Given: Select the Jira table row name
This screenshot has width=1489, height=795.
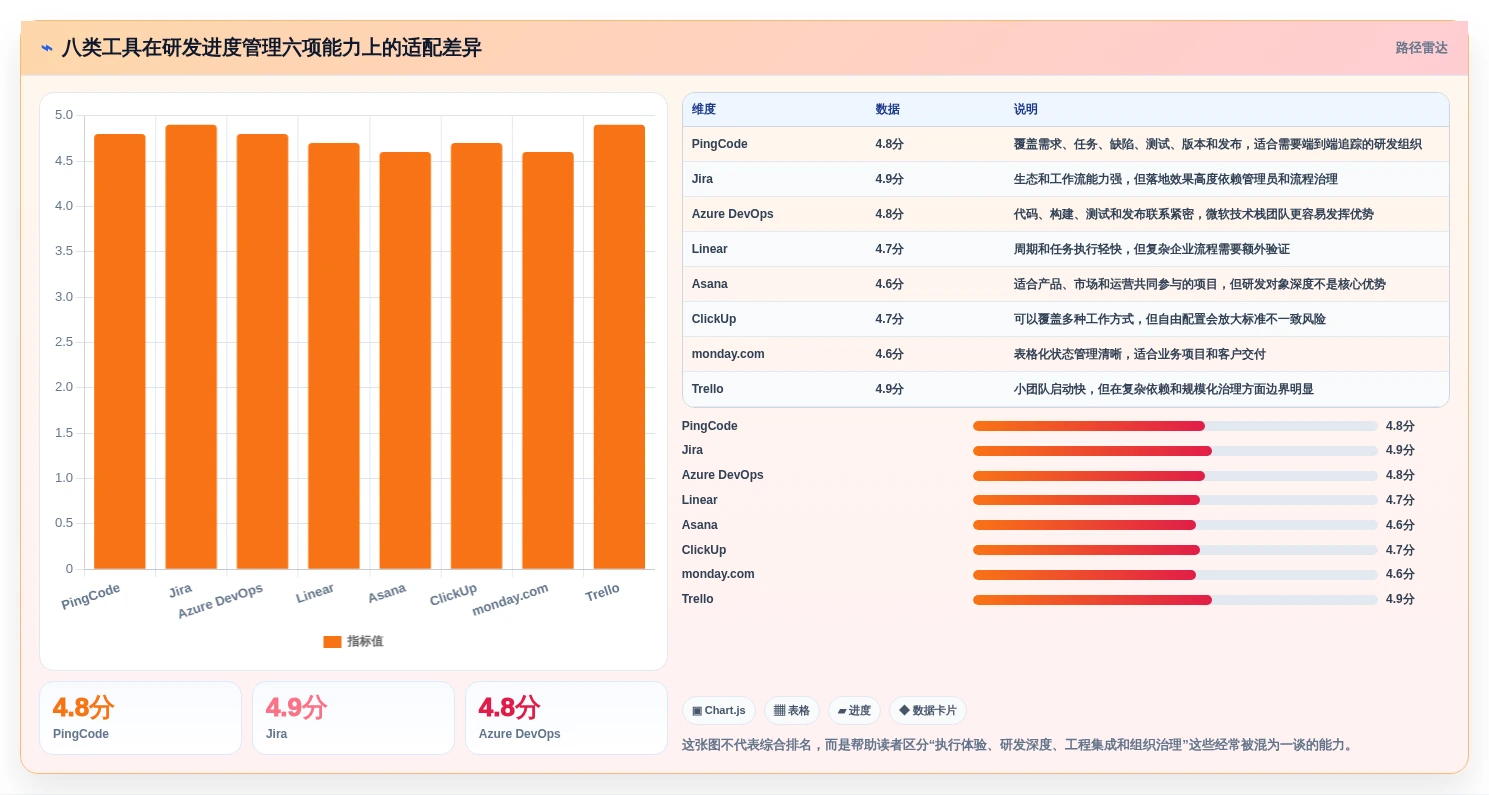Looking at the screenshot, I should point(702,179).
